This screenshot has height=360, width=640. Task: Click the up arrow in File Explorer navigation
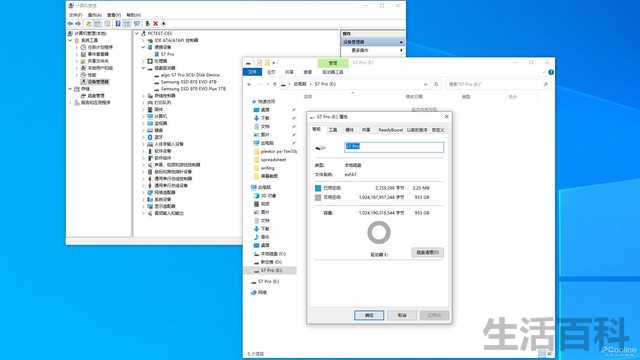(275, 84)
